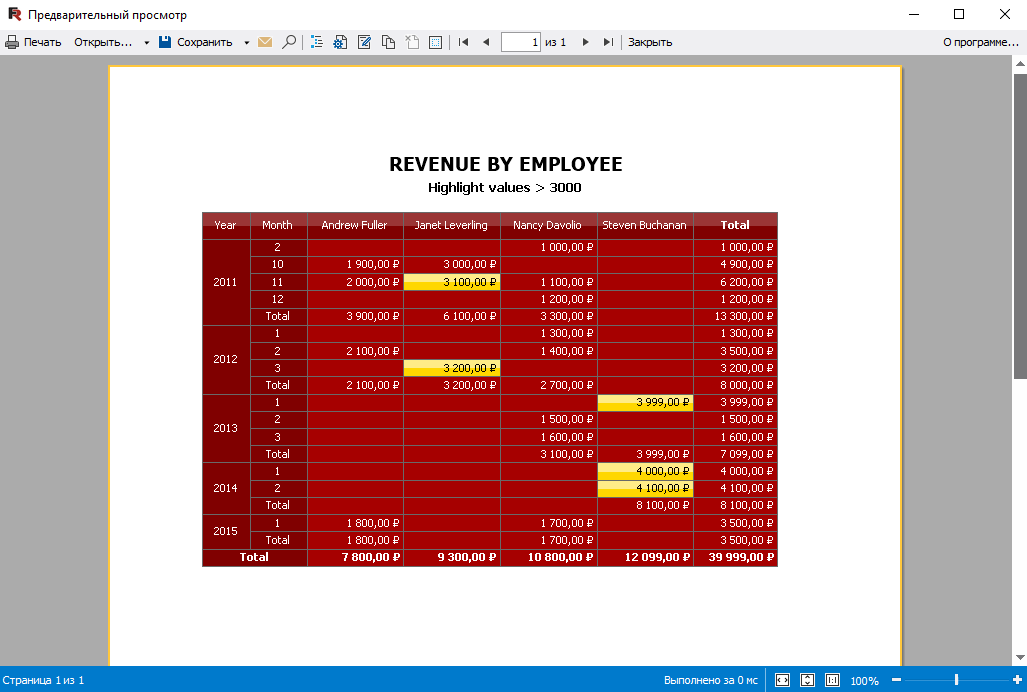The height and width of the screenshot is (692, 1027).
Task: Open page setup gear icon
Action: pos(341,42)
